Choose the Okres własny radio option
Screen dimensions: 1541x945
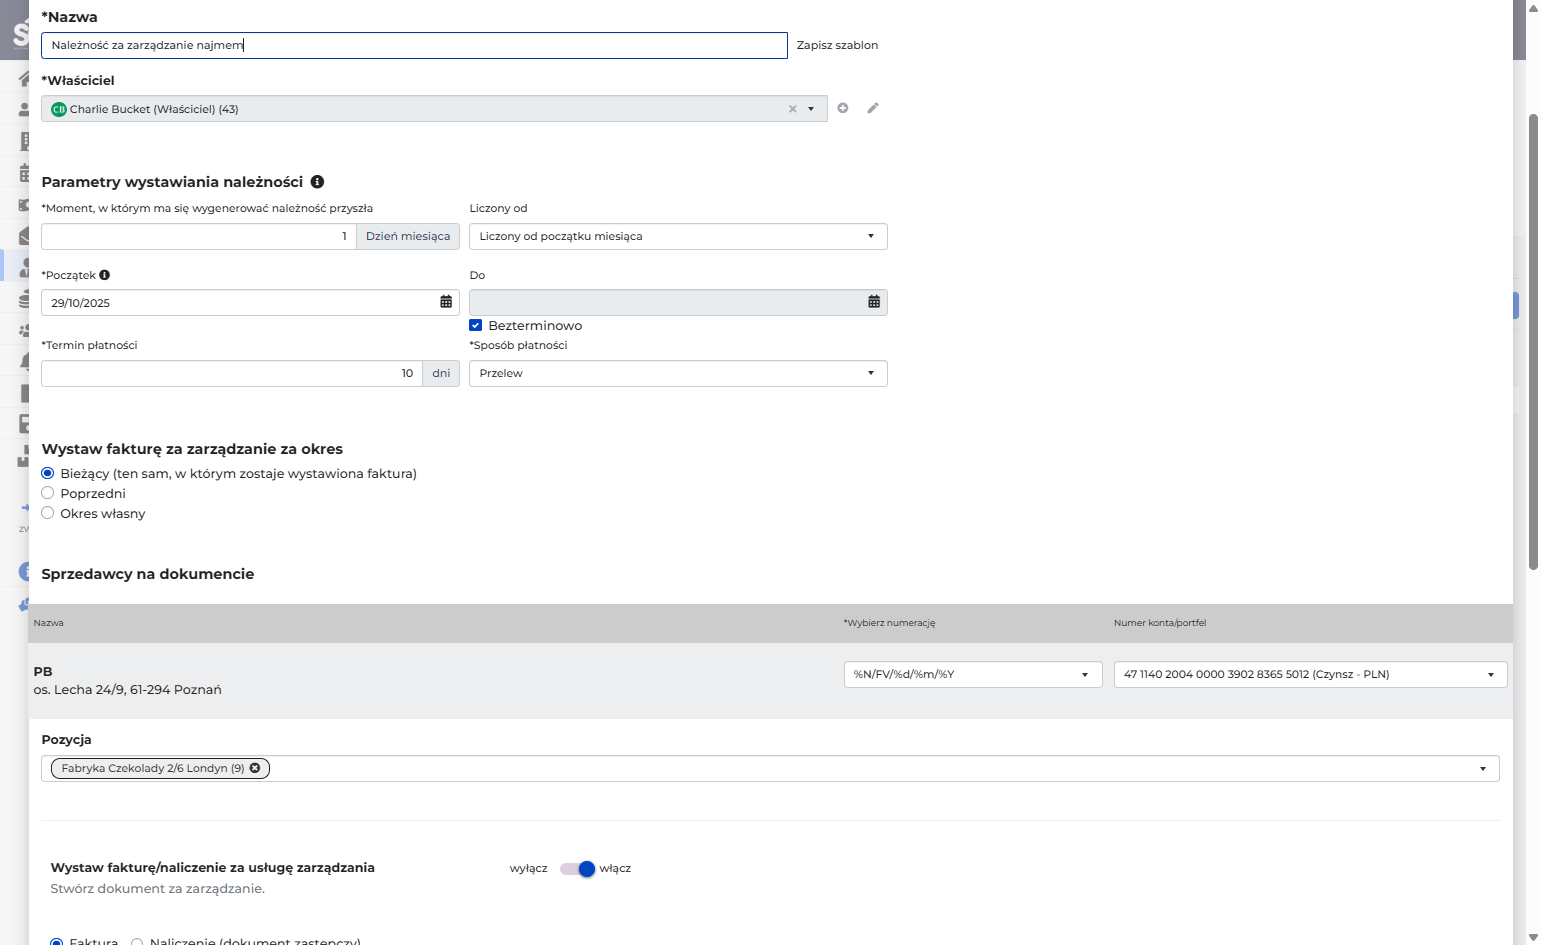tap(47, 513)
